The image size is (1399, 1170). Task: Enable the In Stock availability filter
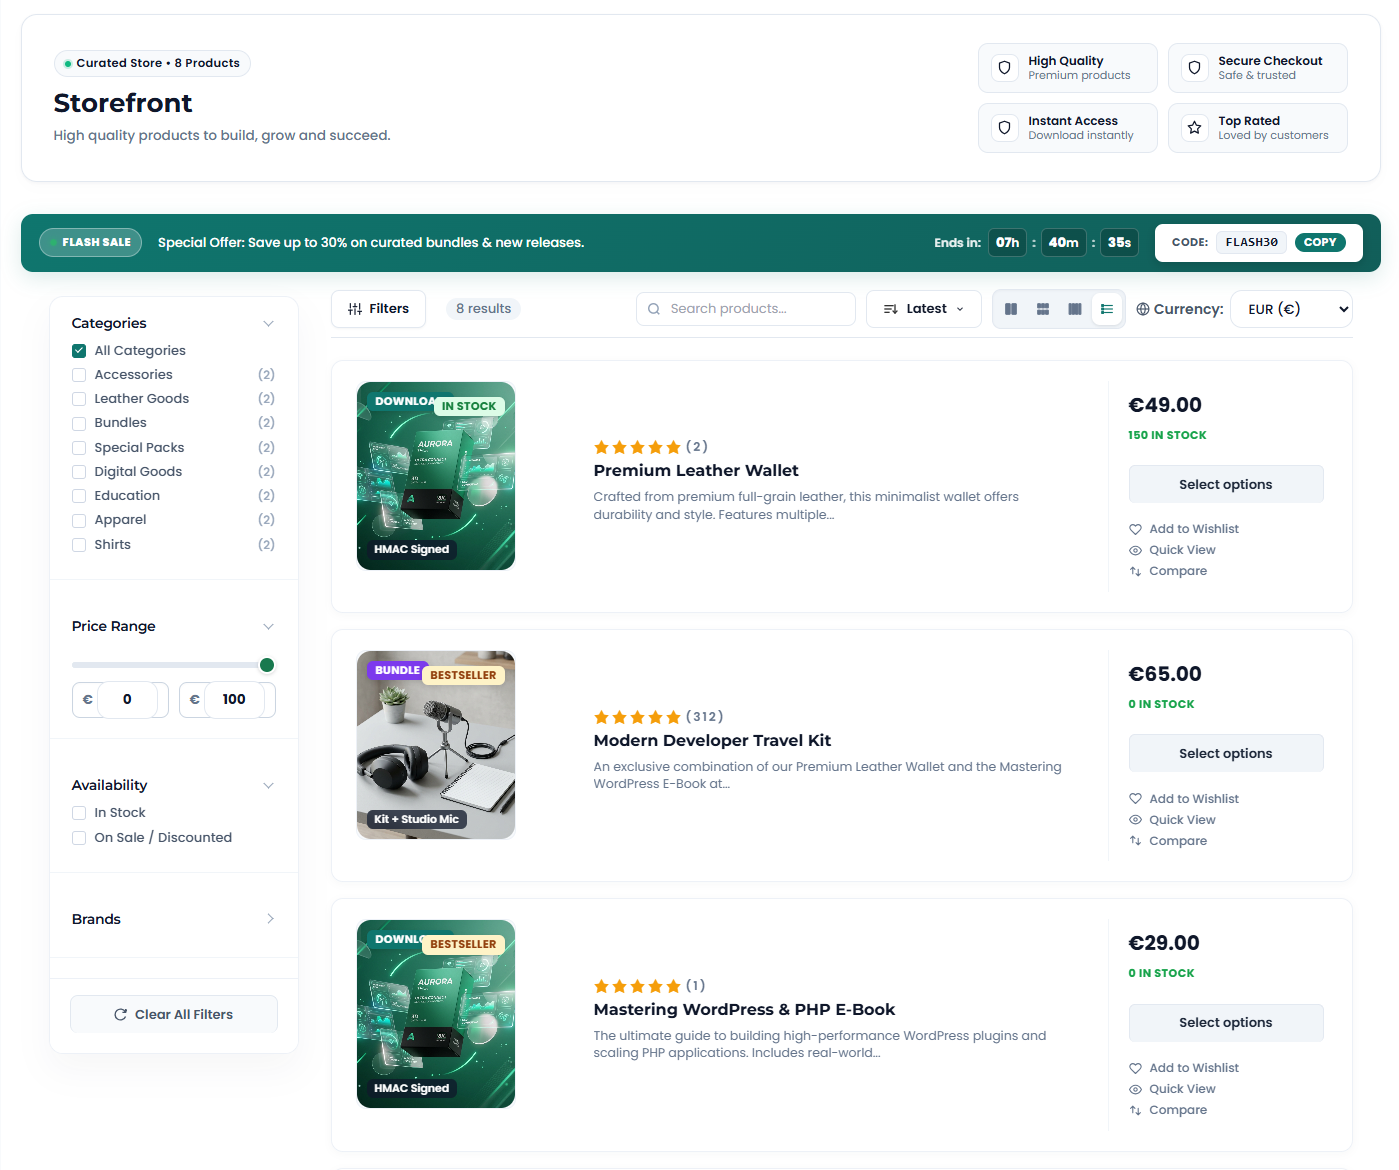[x=79, y=813]
